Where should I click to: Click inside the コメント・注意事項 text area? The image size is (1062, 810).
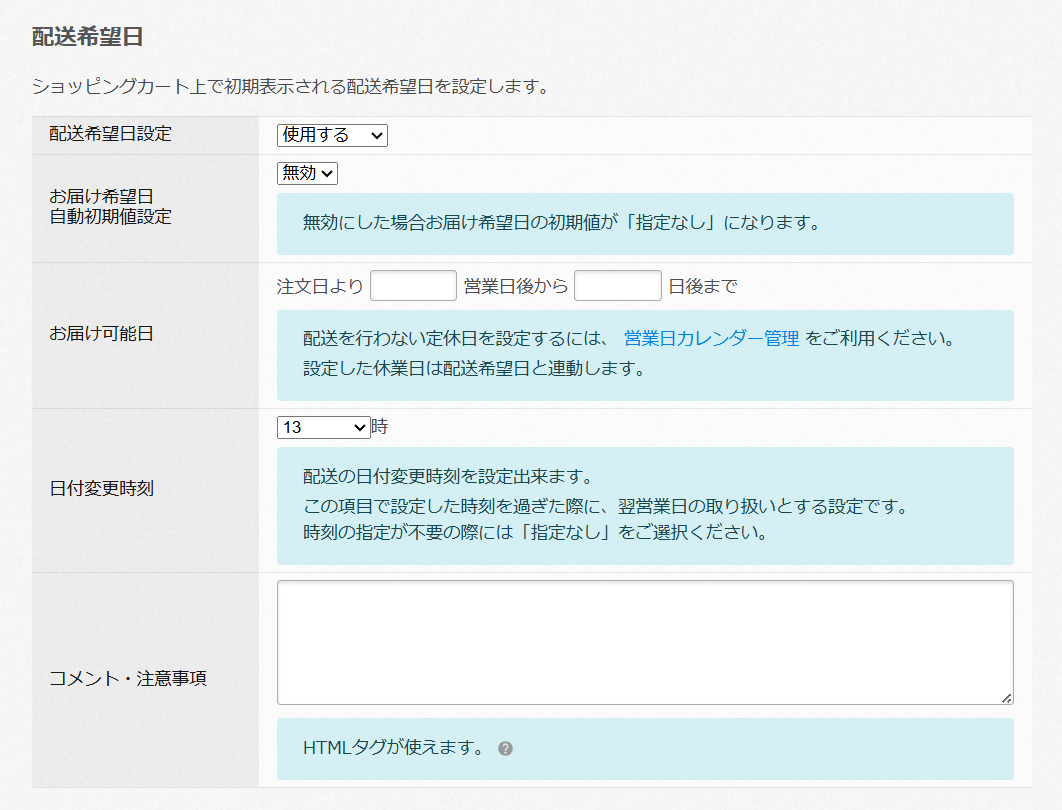coord(644,642)
